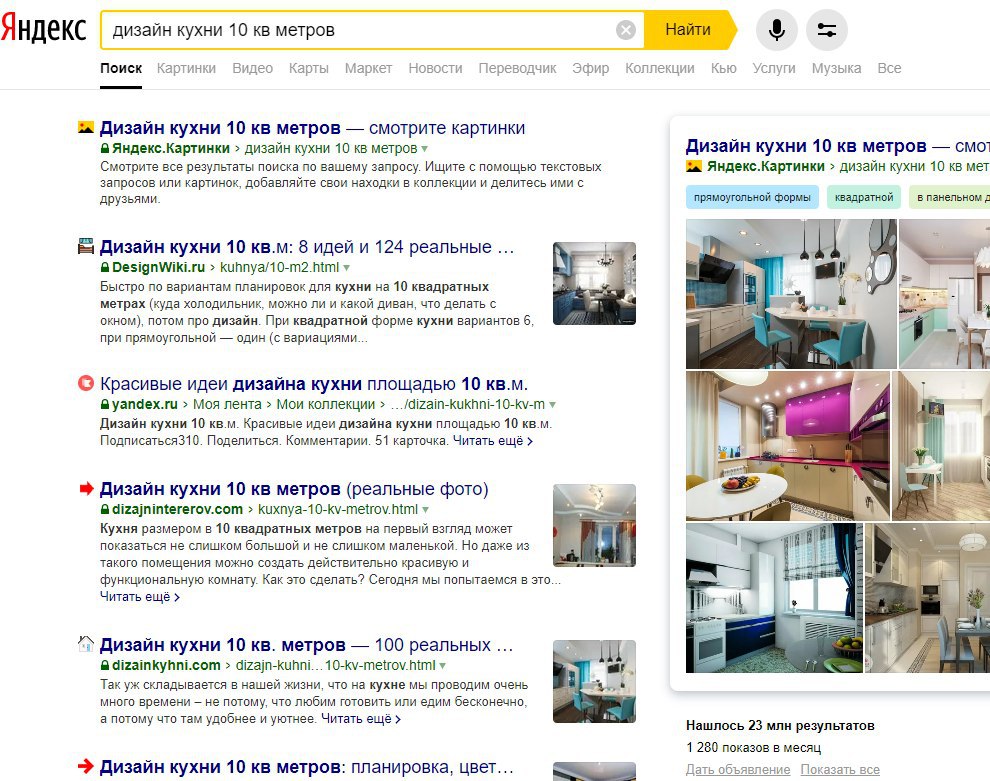Viewport: 990px width, 781px height.
Task: Click the Yandex Images favicon of first result
Action: (86, 128)
